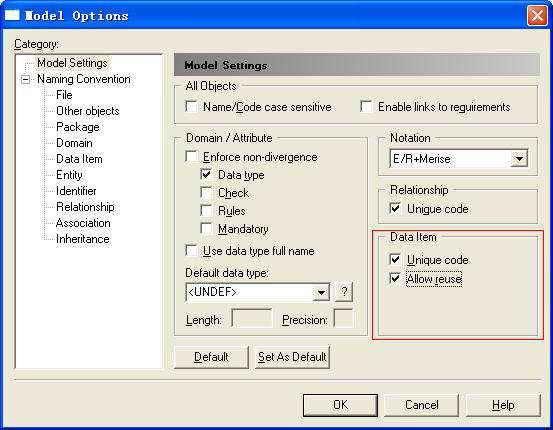Click the Default button
This screenshot has height=430, width=553.
click(x=211, y=357)
